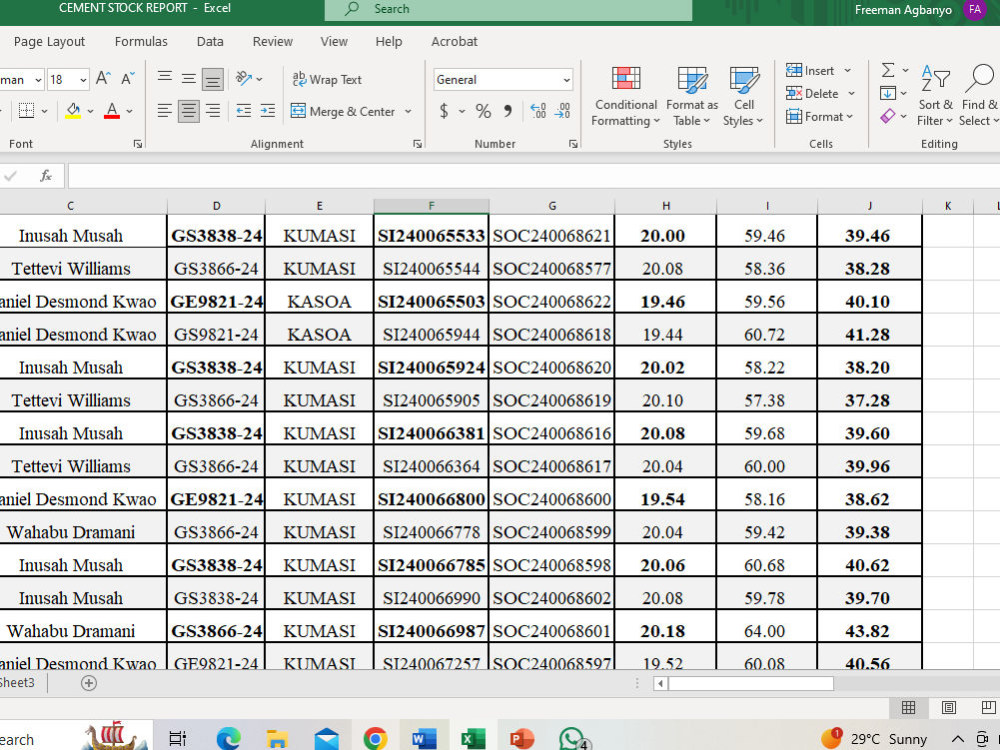The width and height of the screenshot is (1000, 750).
Task: Increase font size with the larger A icon
Action: [103, 79]
